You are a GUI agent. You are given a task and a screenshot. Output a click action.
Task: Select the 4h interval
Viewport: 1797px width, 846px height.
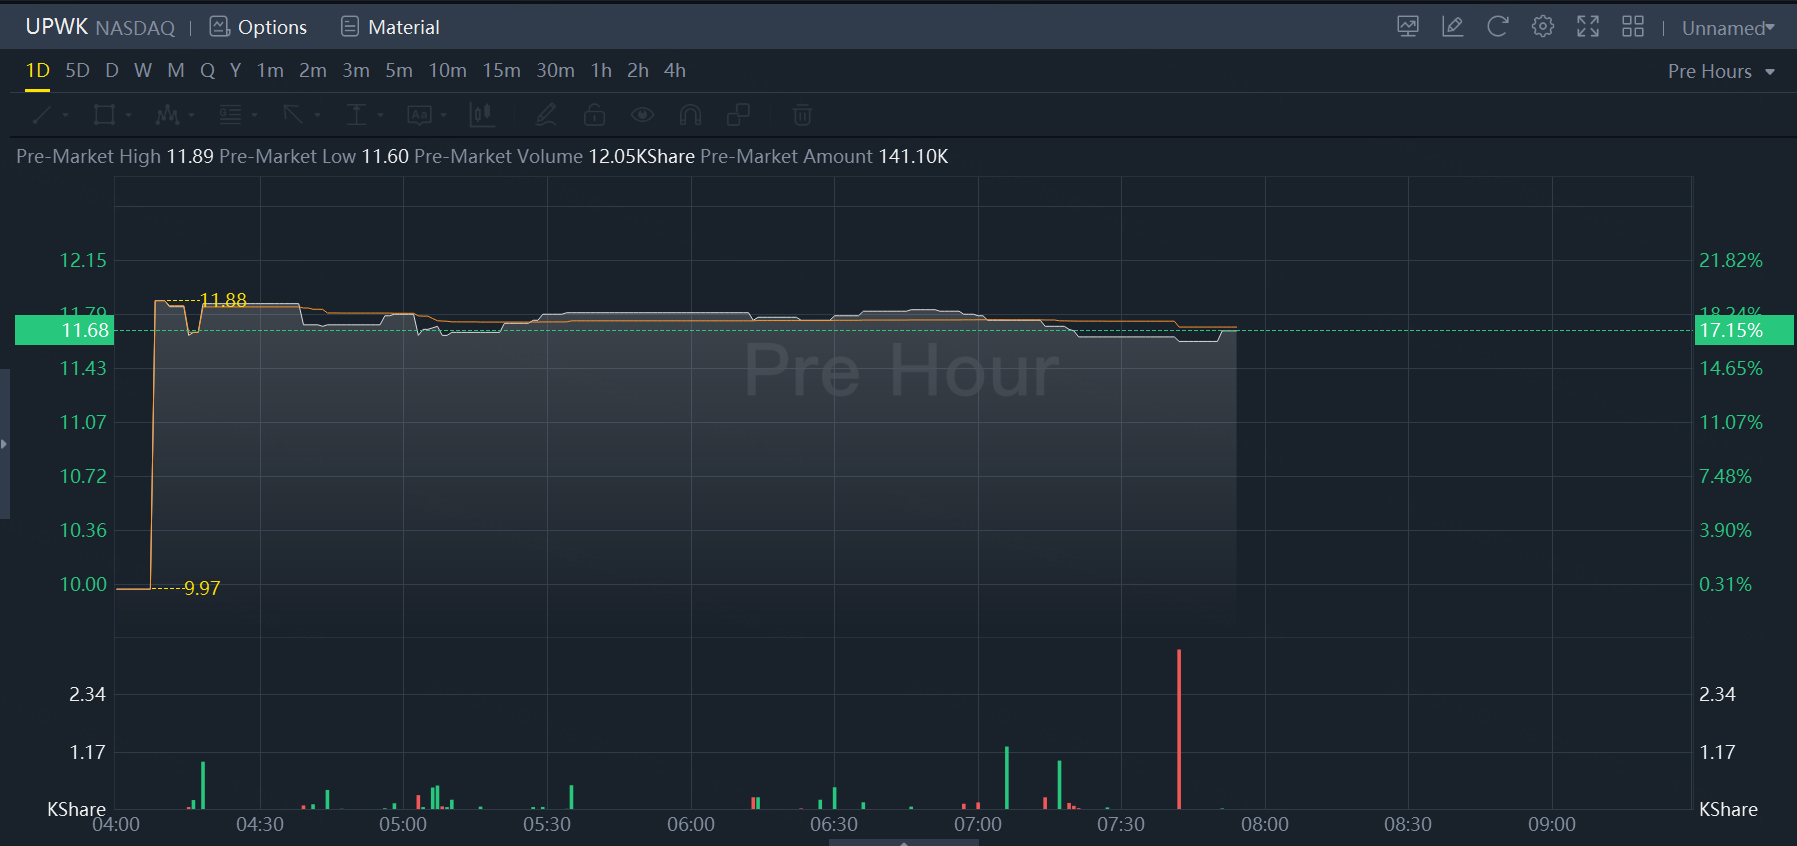pos(675,71)
